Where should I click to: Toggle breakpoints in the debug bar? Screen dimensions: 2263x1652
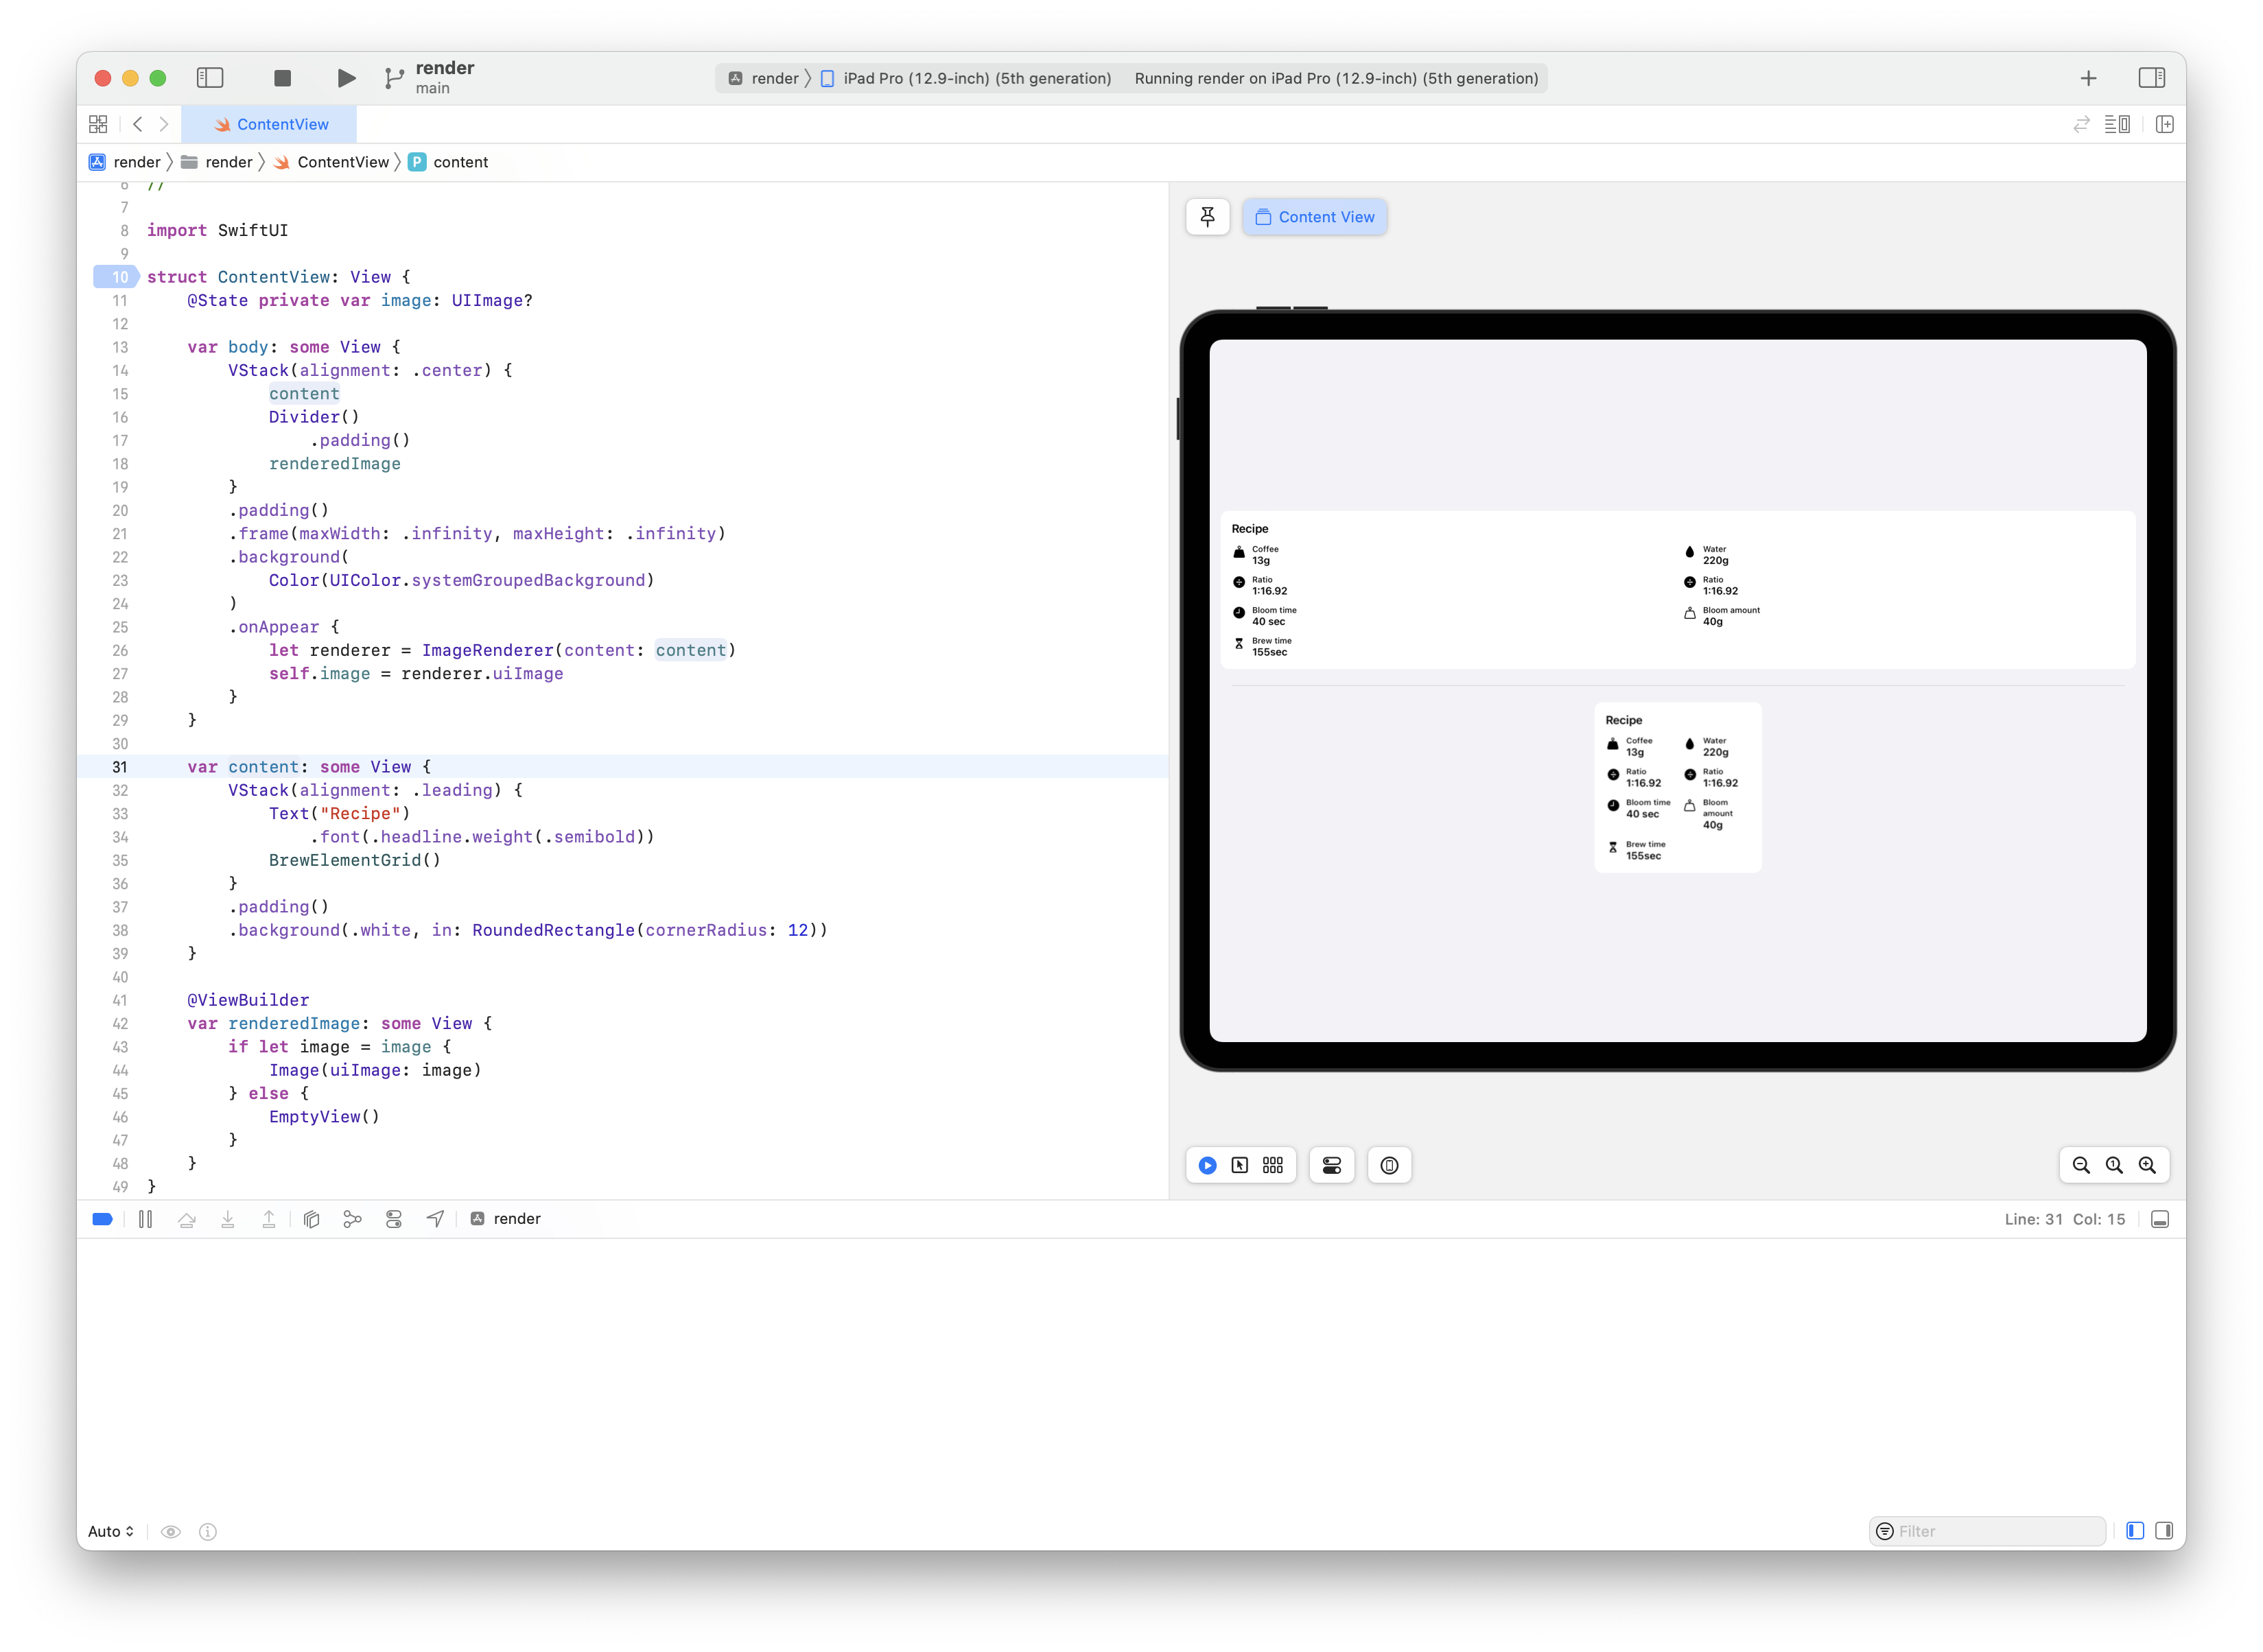pyautogui.click(x=102, y=1219)
